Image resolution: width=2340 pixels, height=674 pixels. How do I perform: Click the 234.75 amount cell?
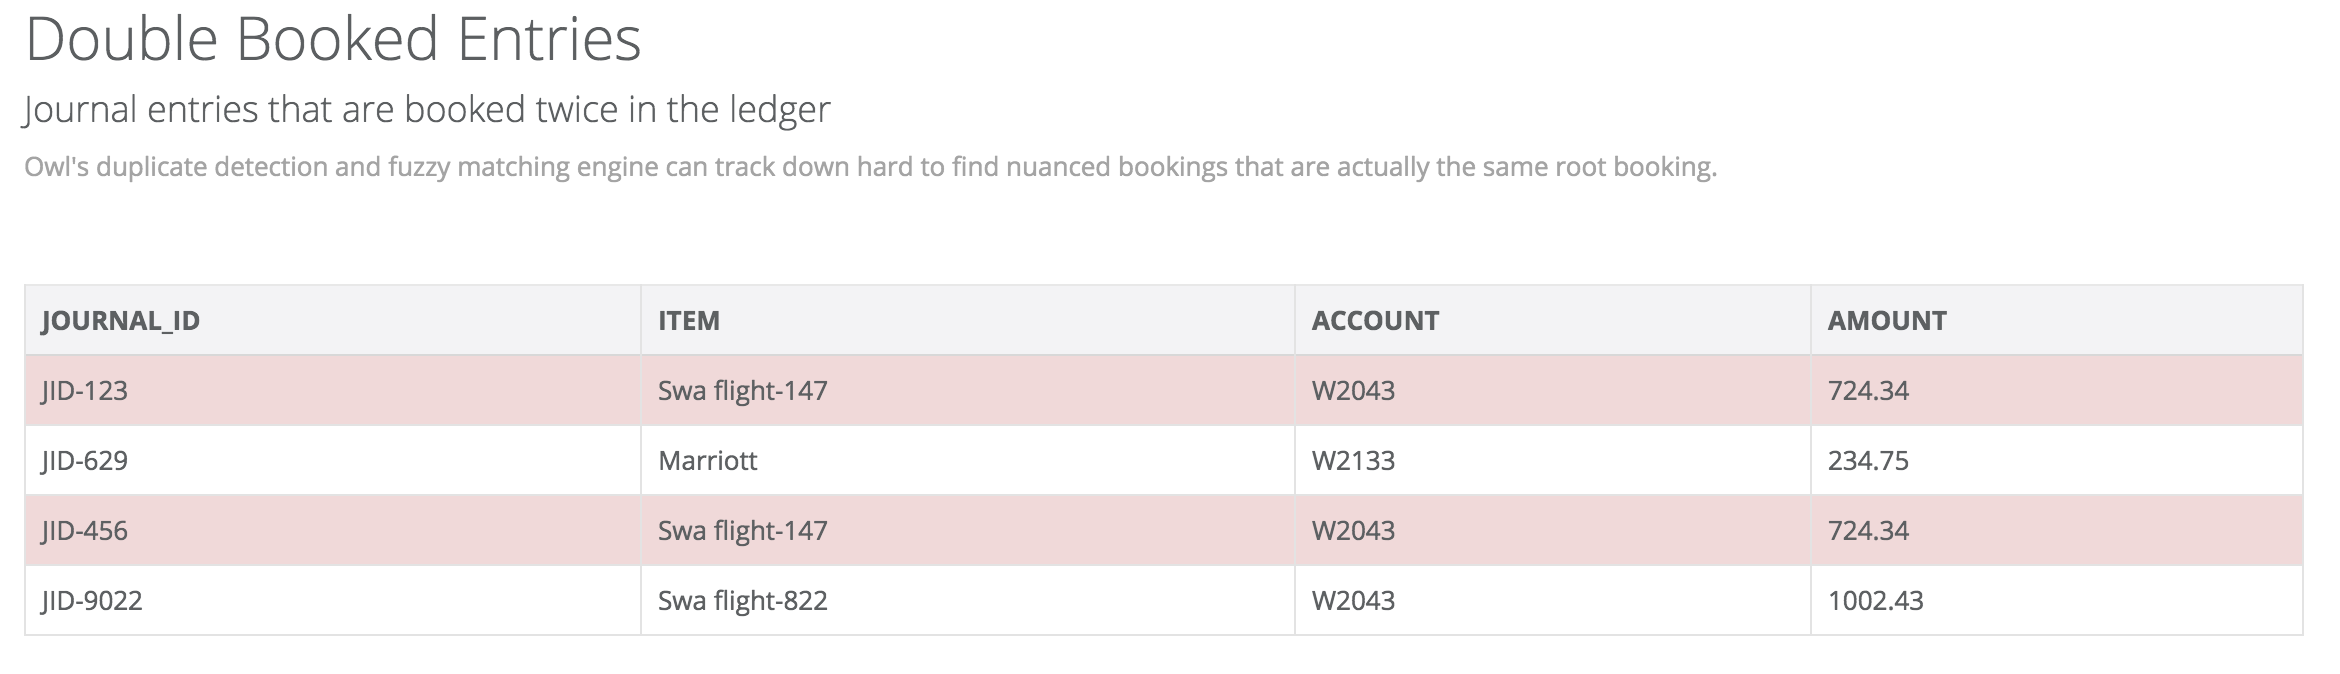pyautogui.click(x=1868, y=461)
